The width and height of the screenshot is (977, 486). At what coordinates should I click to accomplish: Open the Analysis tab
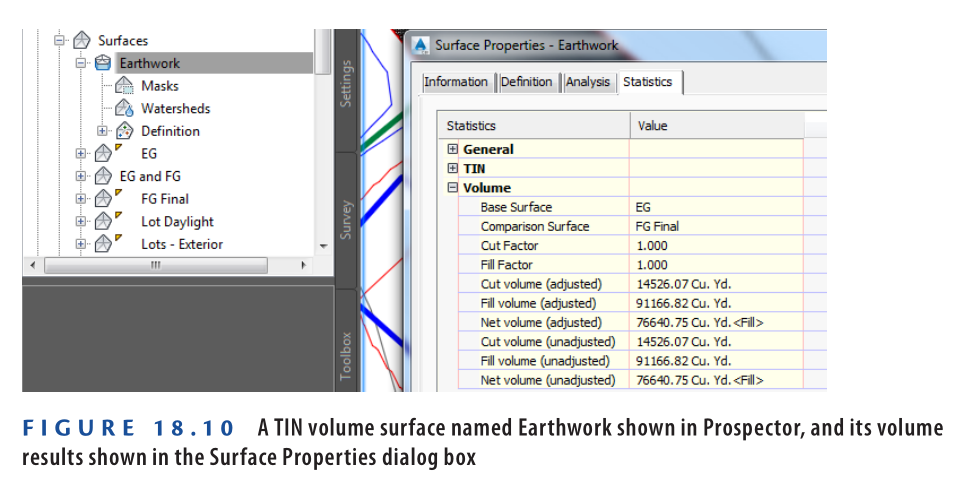587,82
